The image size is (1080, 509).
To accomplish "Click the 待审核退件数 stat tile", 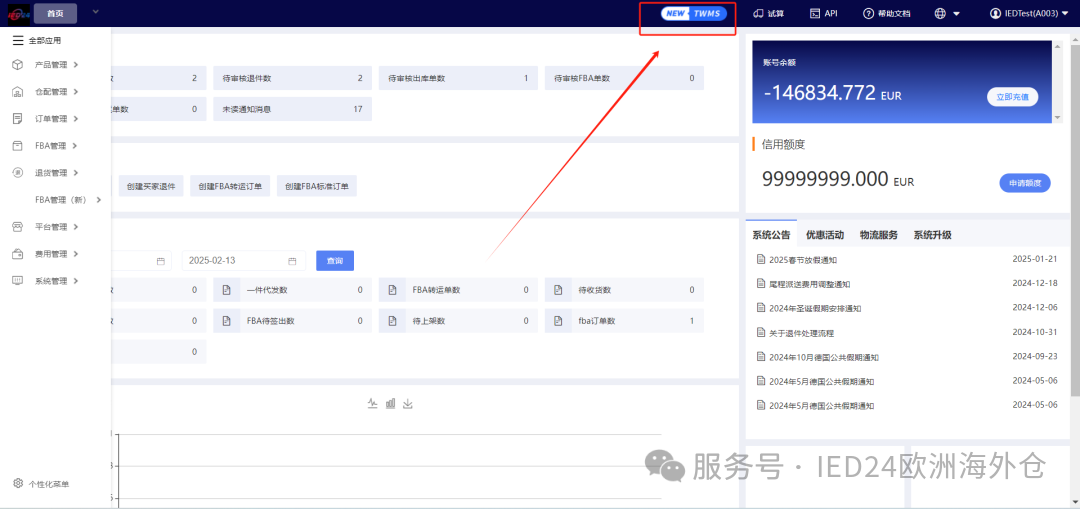I will click(x=293, y=79).
